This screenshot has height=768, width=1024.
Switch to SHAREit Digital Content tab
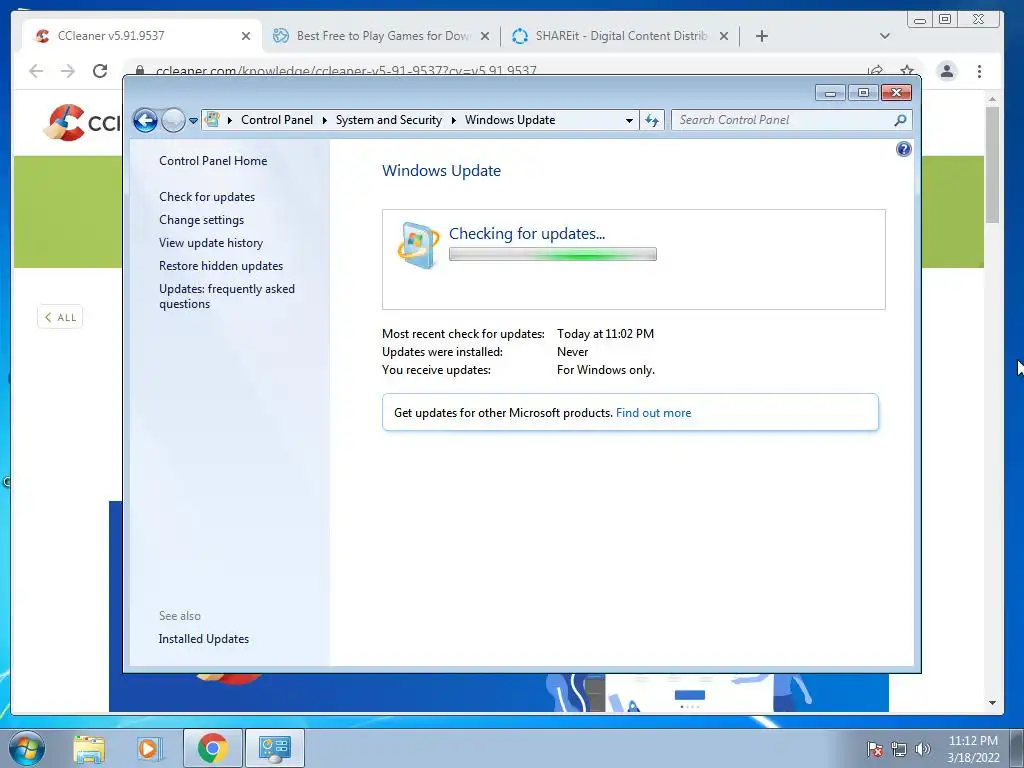pyautogui.click(x=620, y=36)
